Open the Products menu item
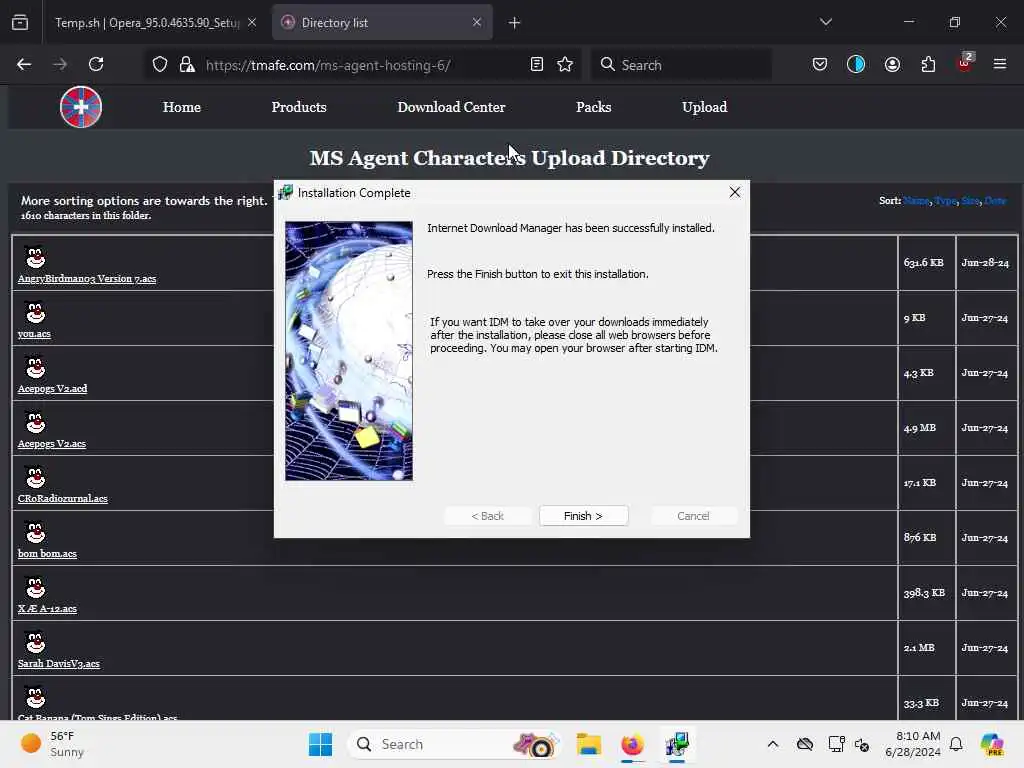Image resolution: width=1024 pixels, height=768 pixels. (298, 107)
